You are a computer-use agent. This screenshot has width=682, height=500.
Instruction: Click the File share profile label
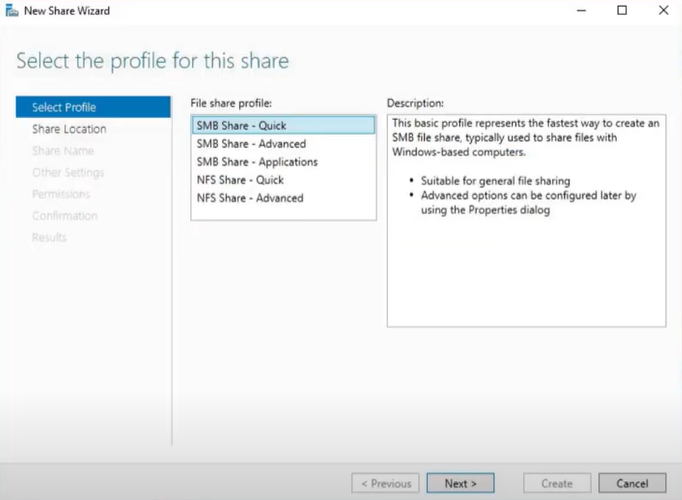click(x=231, y=103)
